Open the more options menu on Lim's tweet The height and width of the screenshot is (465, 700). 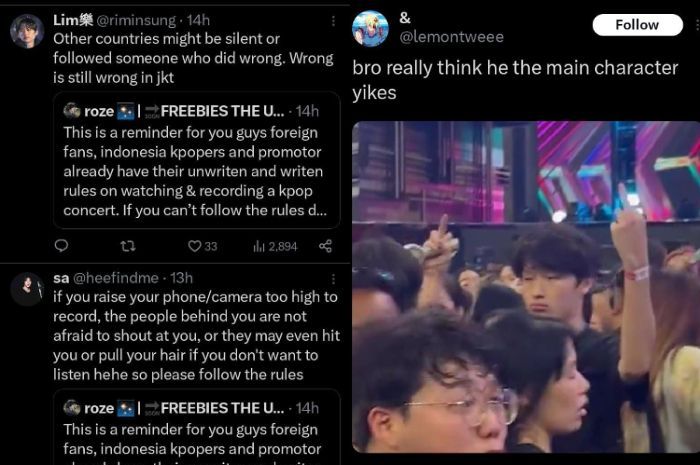pos(333,21)
